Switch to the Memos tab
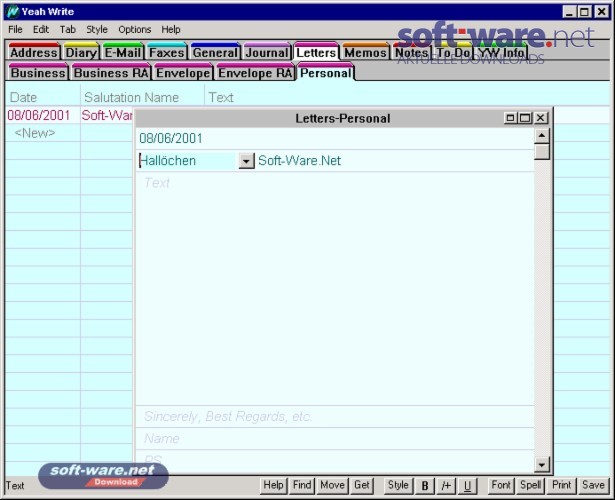The width and height of the screenshot is (615, 500). [366, 52]
